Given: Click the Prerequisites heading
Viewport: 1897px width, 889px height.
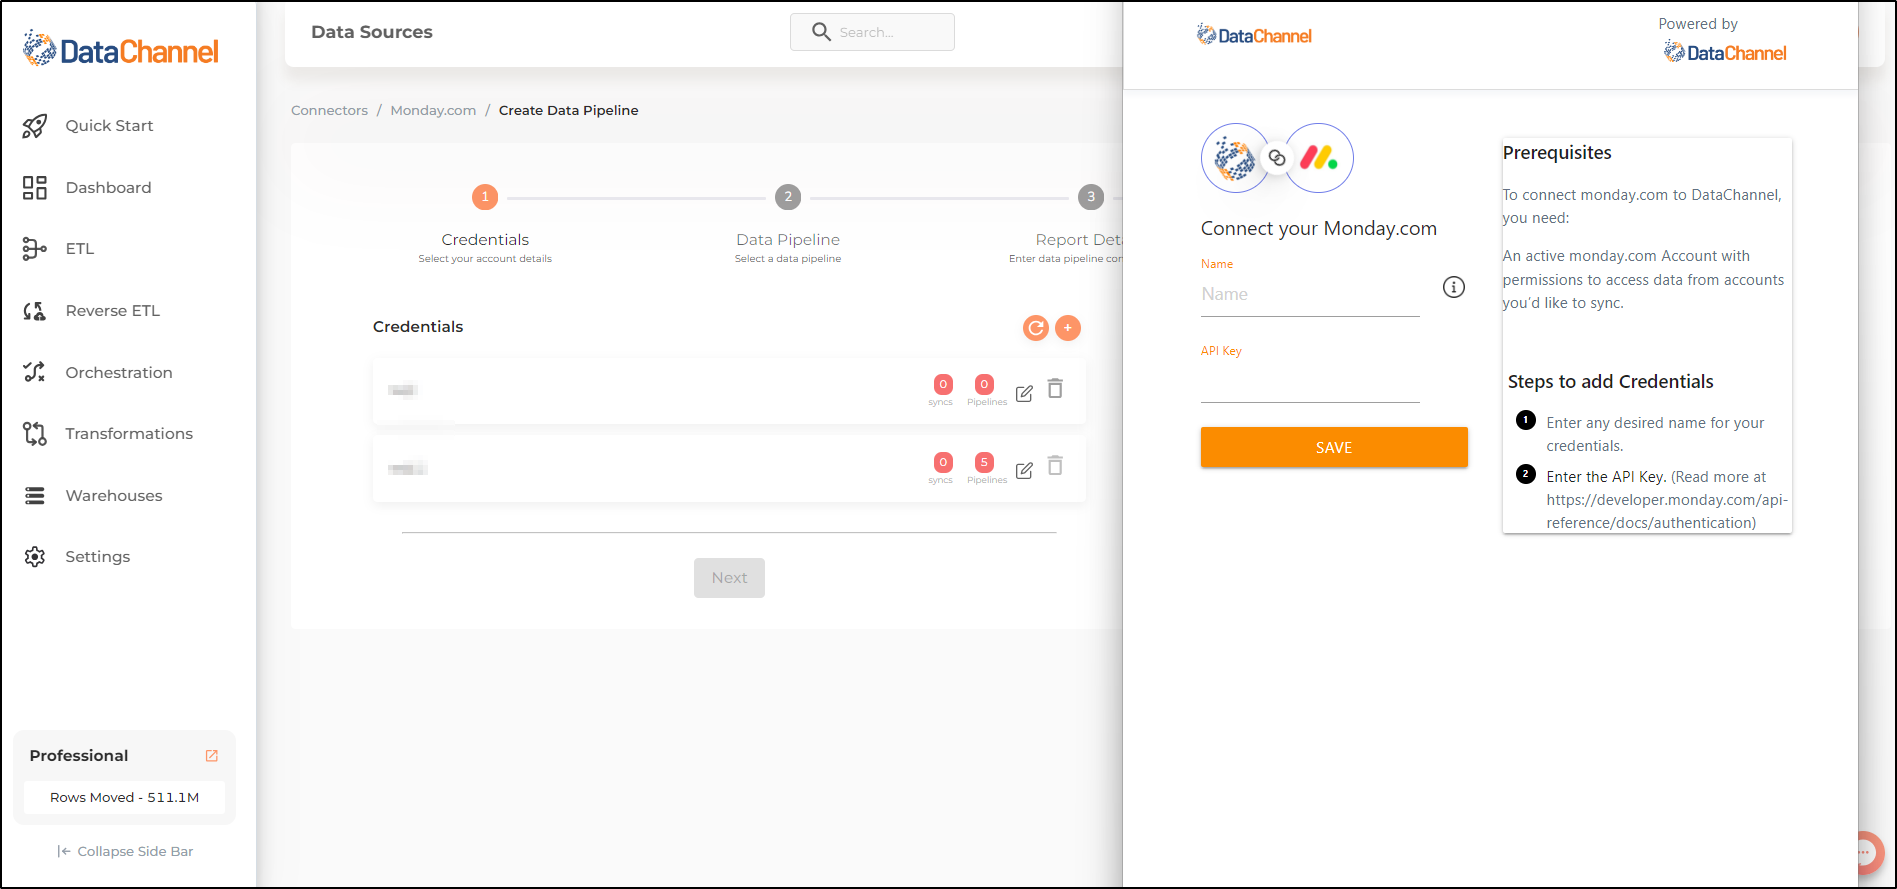Looking at the screenshot, I should tap(1557, 153).
